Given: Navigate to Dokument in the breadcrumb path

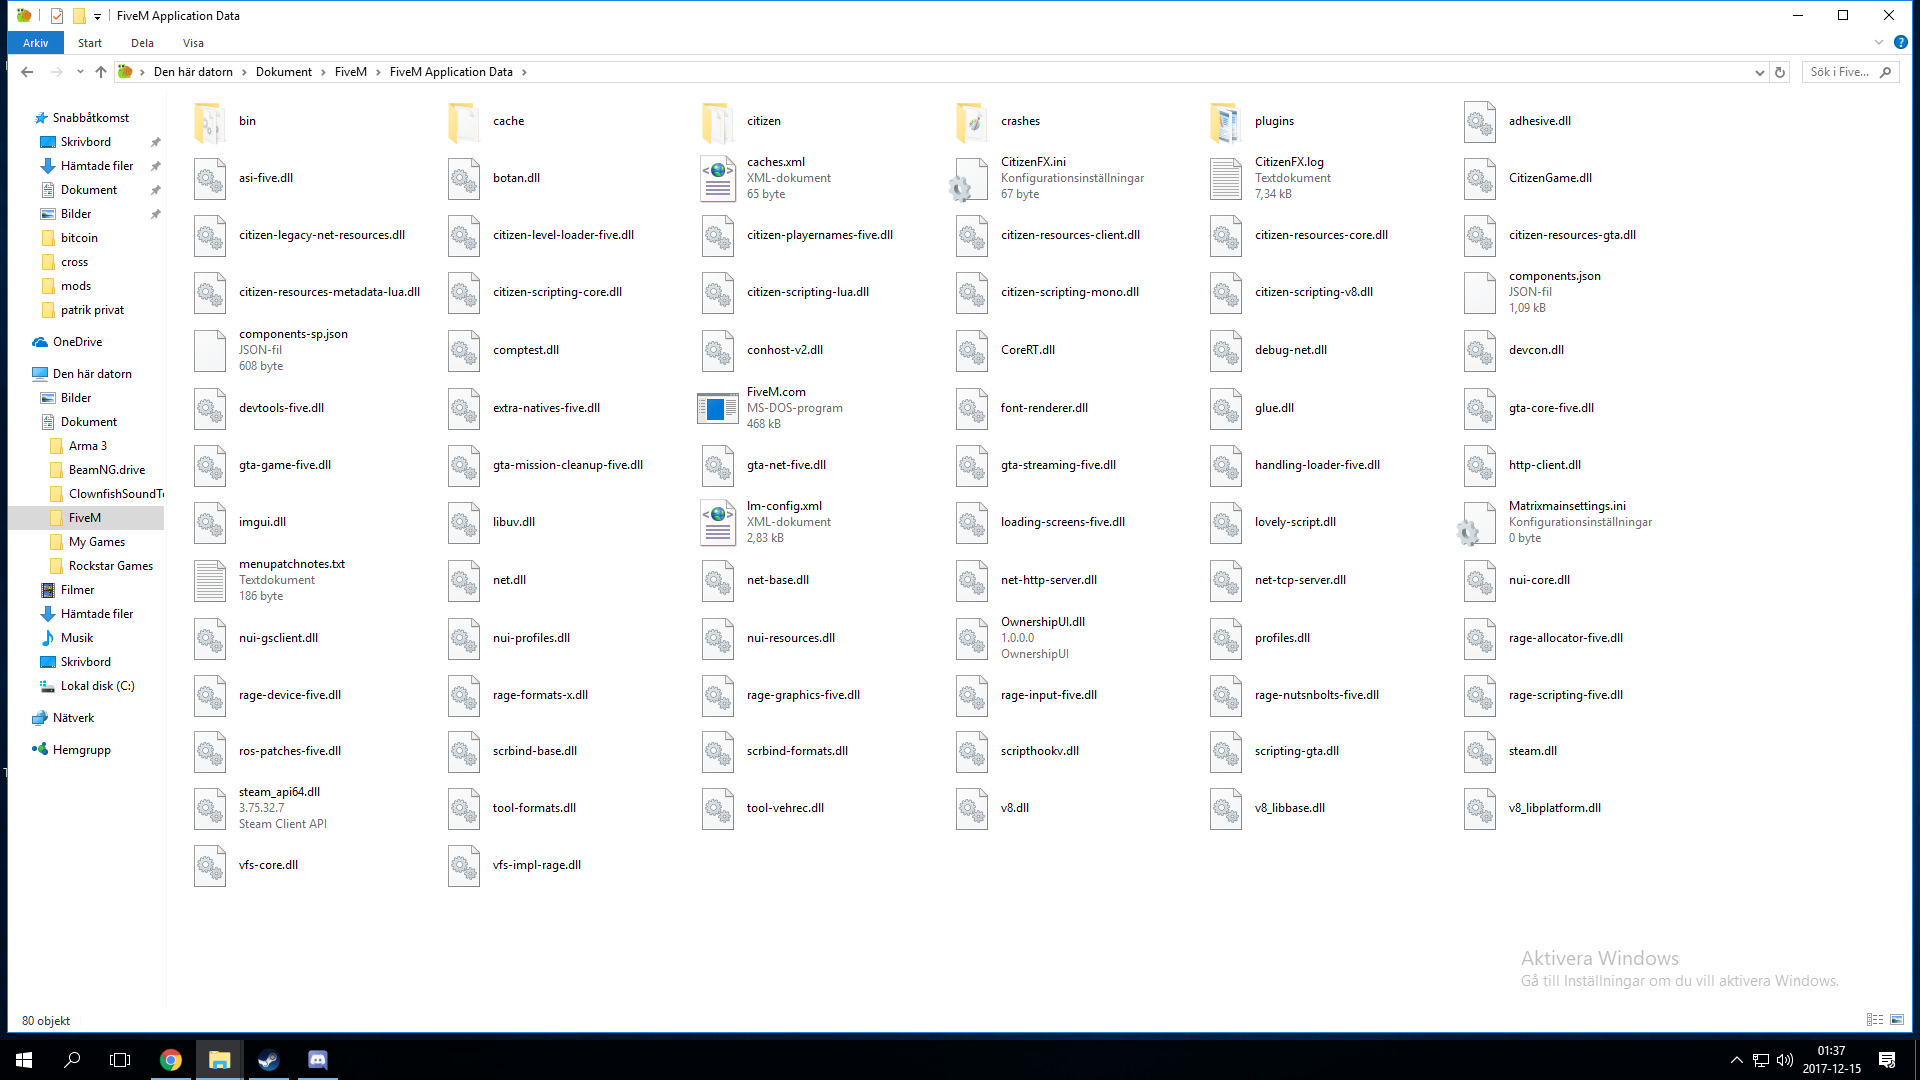Looking at the screenshot, I should [x=283, y=72].
